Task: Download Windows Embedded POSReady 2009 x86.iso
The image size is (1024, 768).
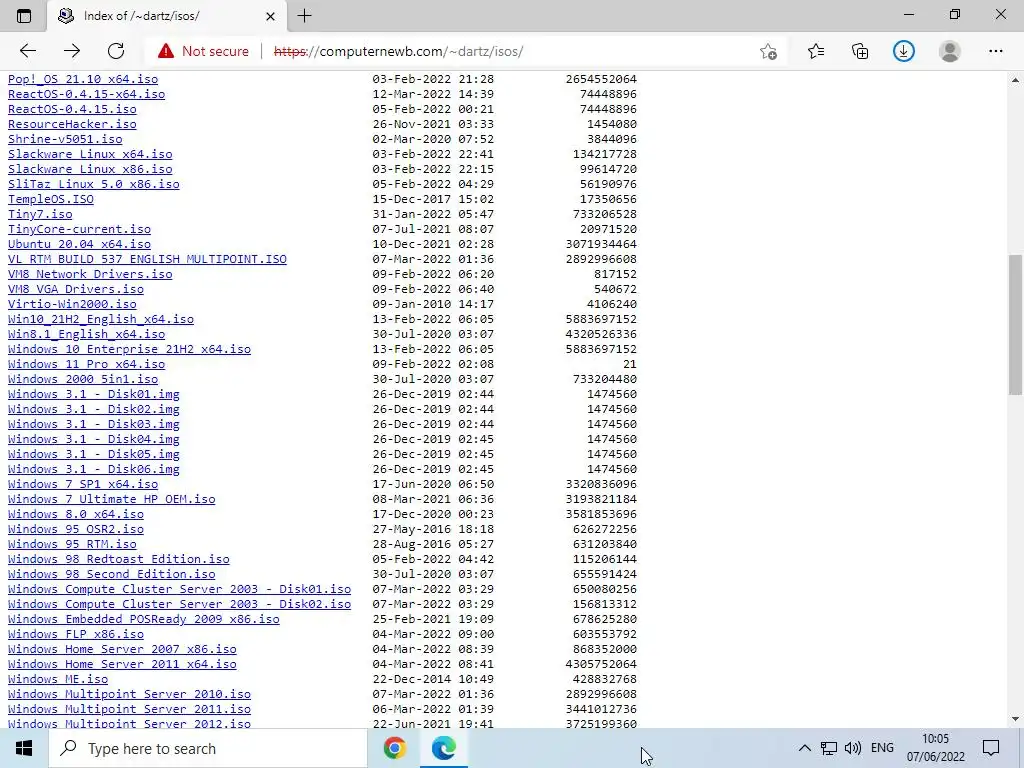Action: (144, 620)
